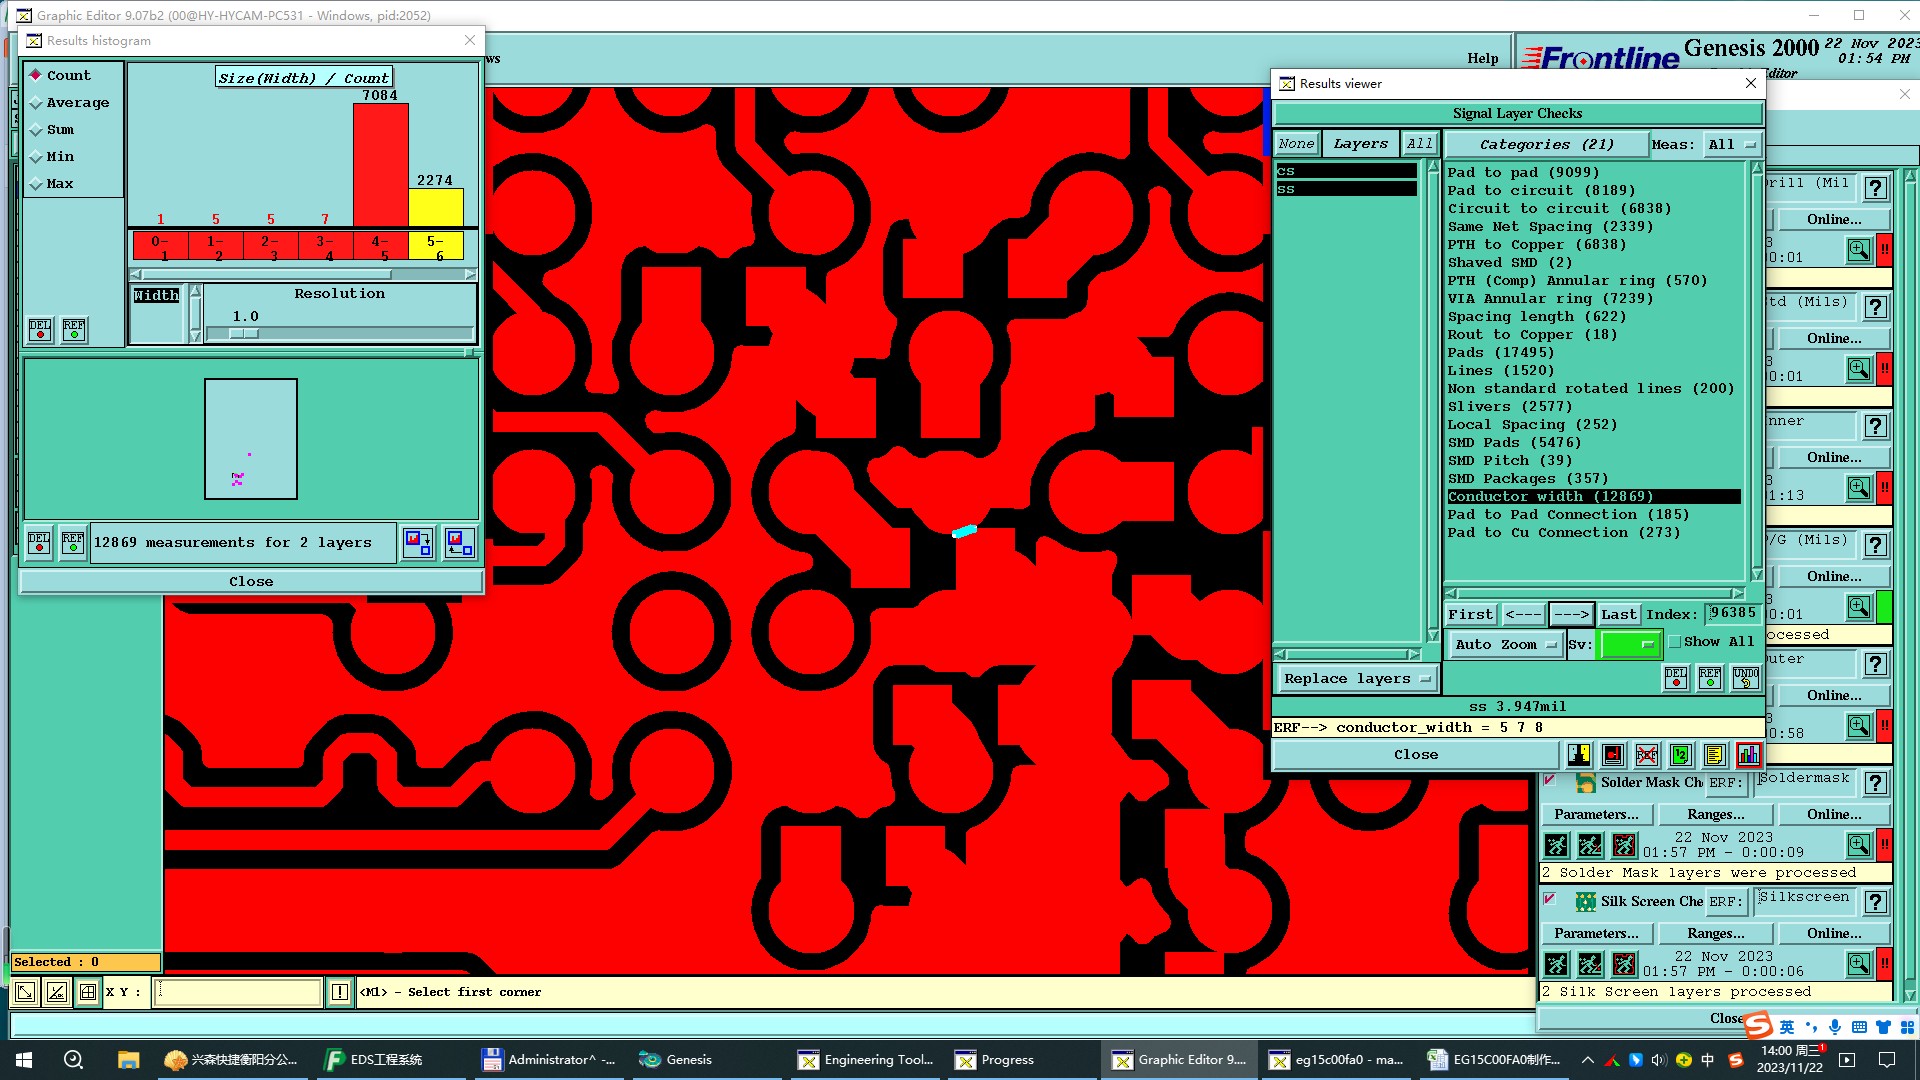Open the green Sv severity dropdown

[x=1630, y=645]
